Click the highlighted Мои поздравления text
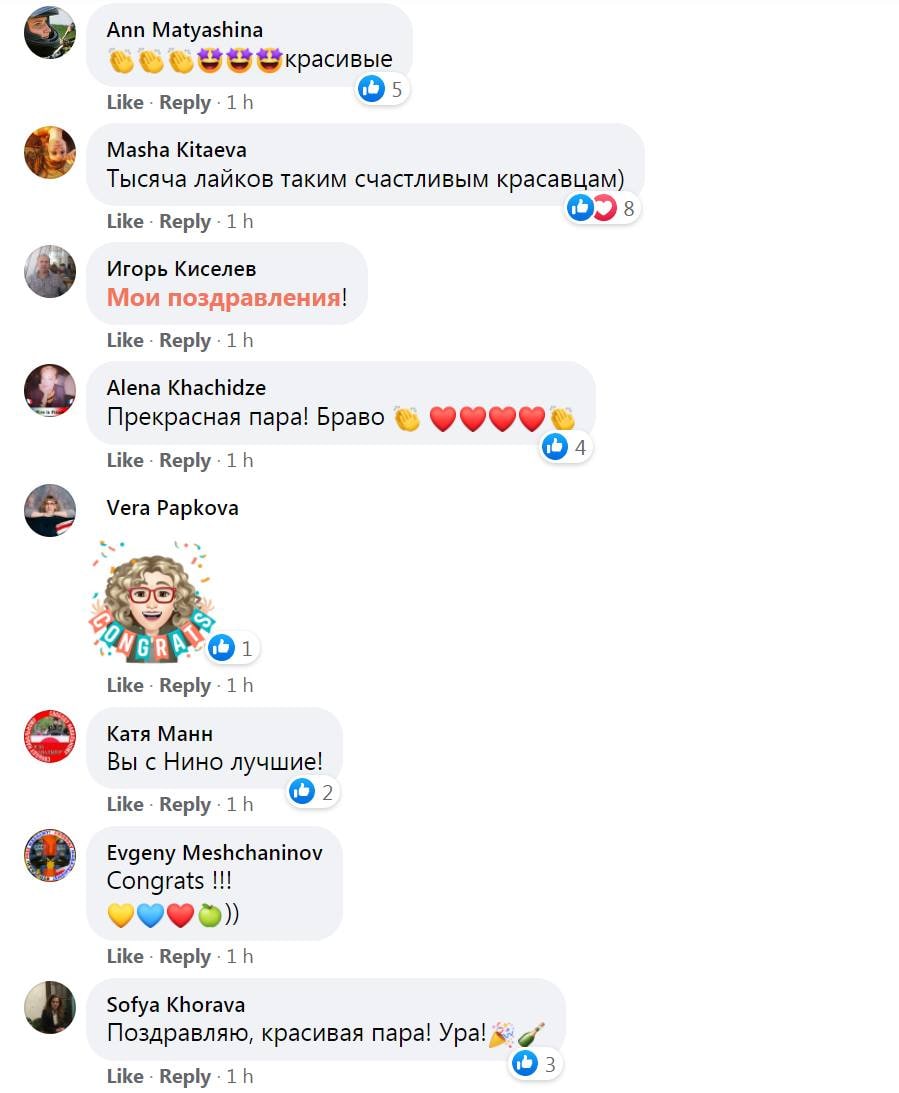 [x=224, y=298]
